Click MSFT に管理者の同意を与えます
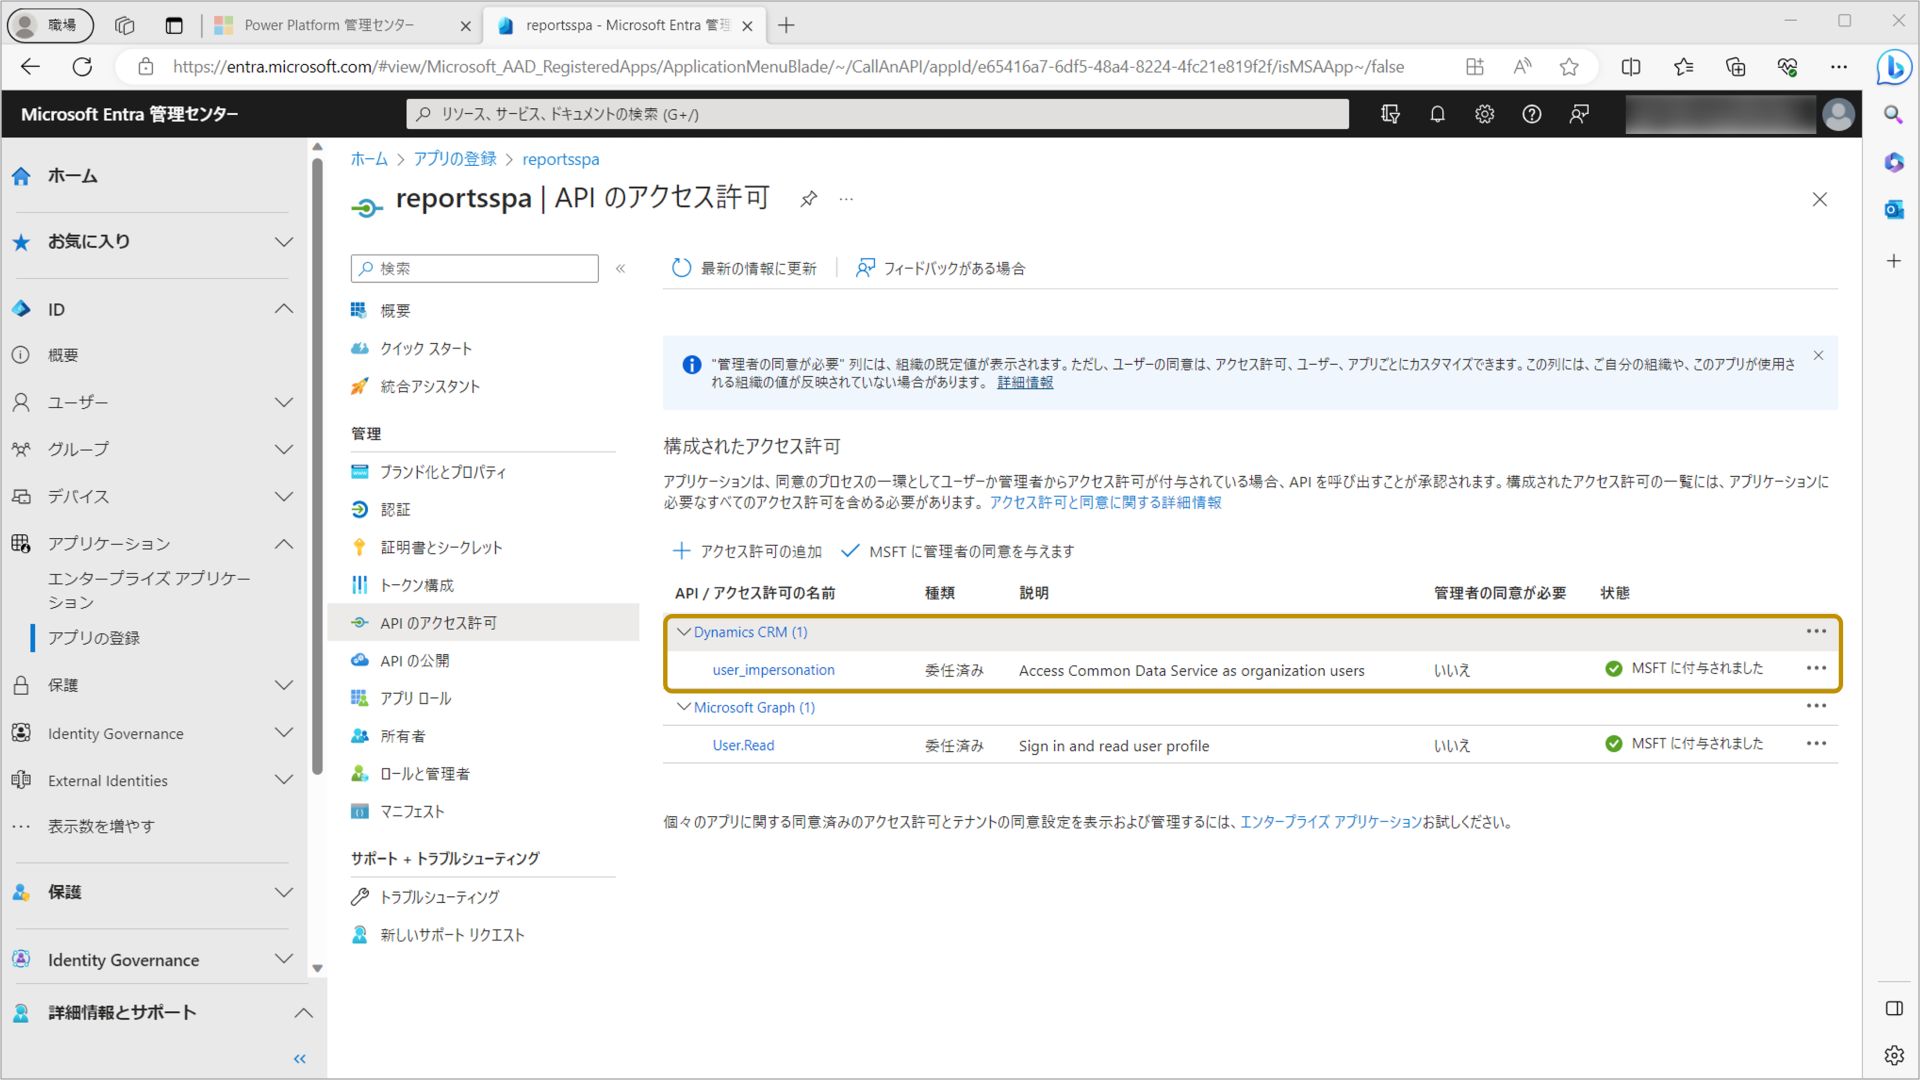1920x1080 pixels. [957, 551]
